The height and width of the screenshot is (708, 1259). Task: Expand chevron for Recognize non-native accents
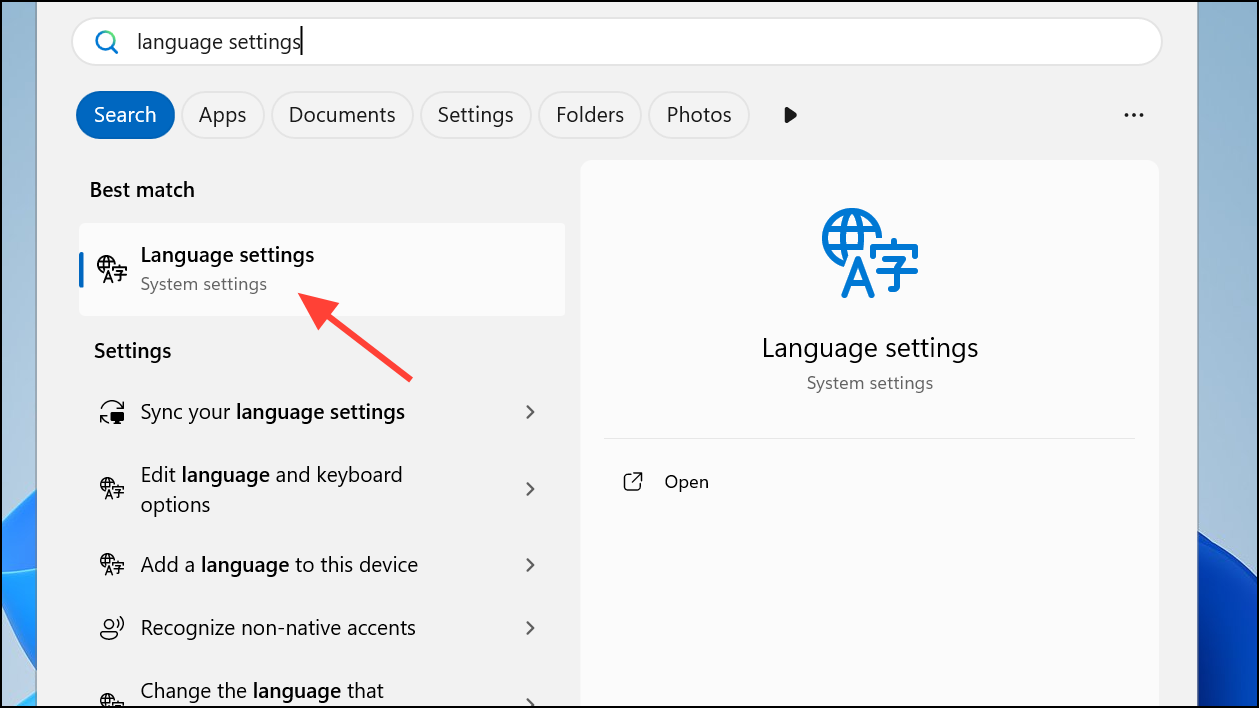(530, 628)
